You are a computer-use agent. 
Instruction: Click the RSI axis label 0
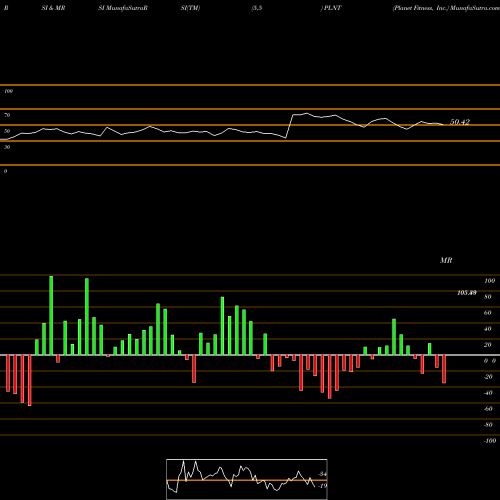tap(5, 171)
